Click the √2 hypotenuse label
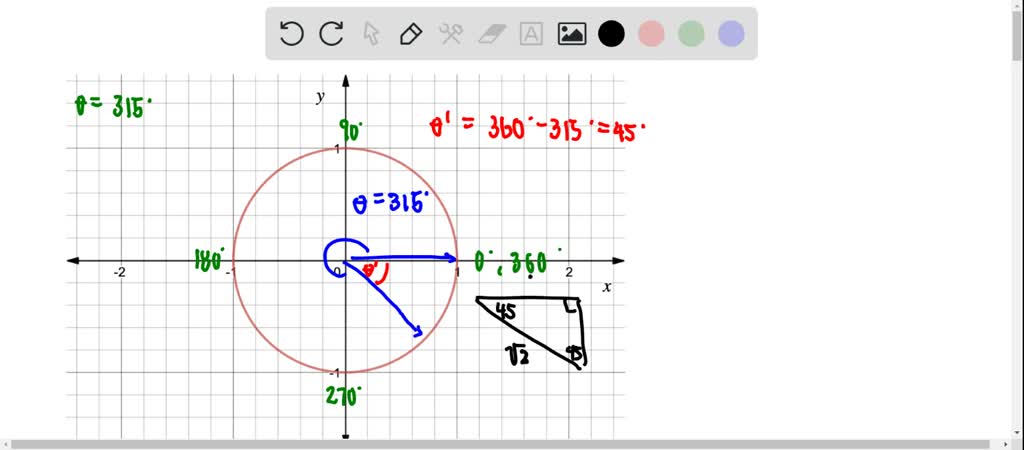 point(518,356)
